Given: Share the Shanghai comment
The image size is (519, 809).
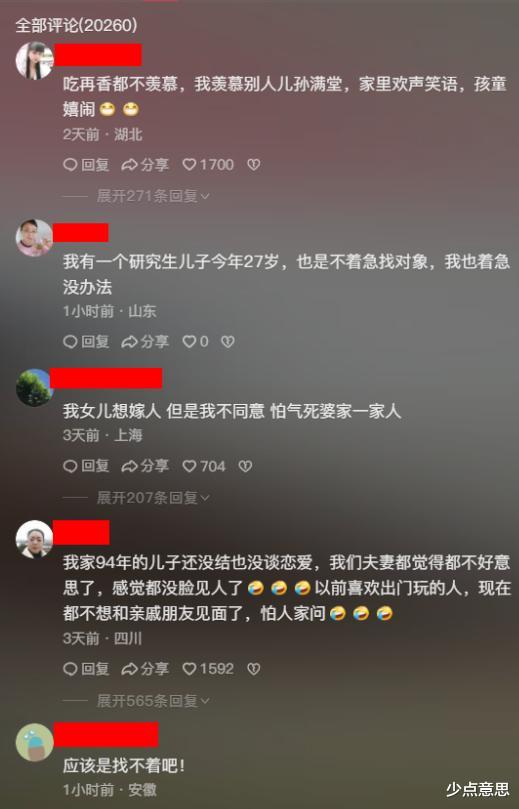Looking at the screenshot, I should click(145, 466).
